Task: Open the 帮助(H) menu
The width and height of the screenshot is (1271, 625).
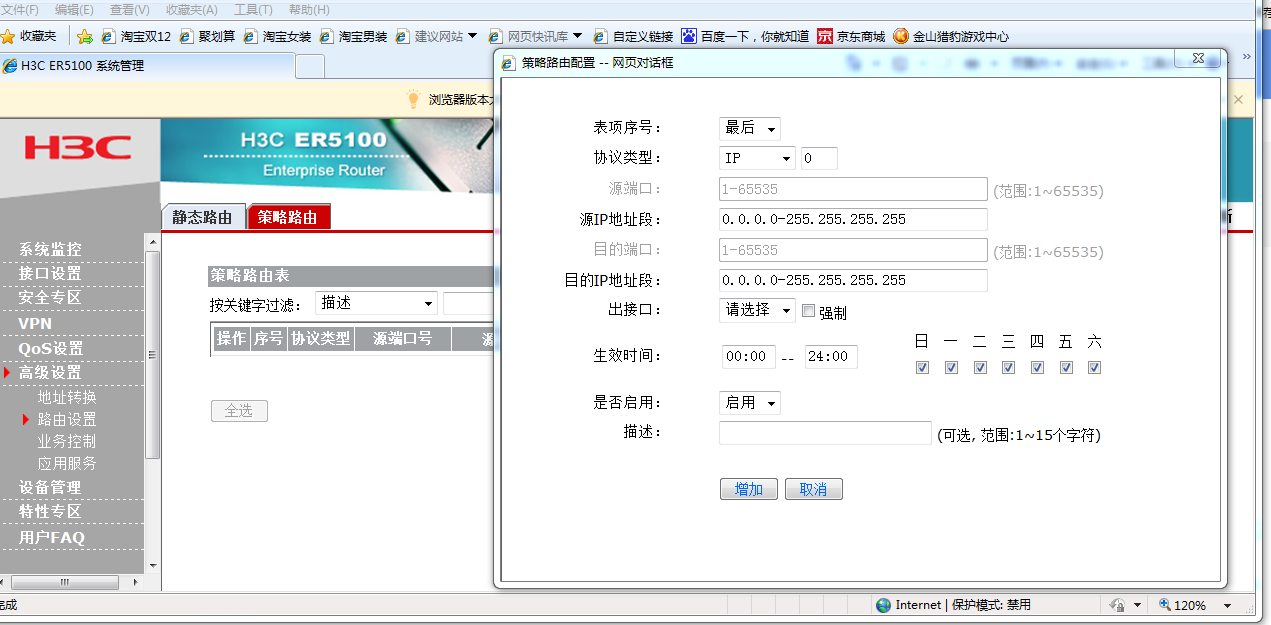Action: coord(309,9)
